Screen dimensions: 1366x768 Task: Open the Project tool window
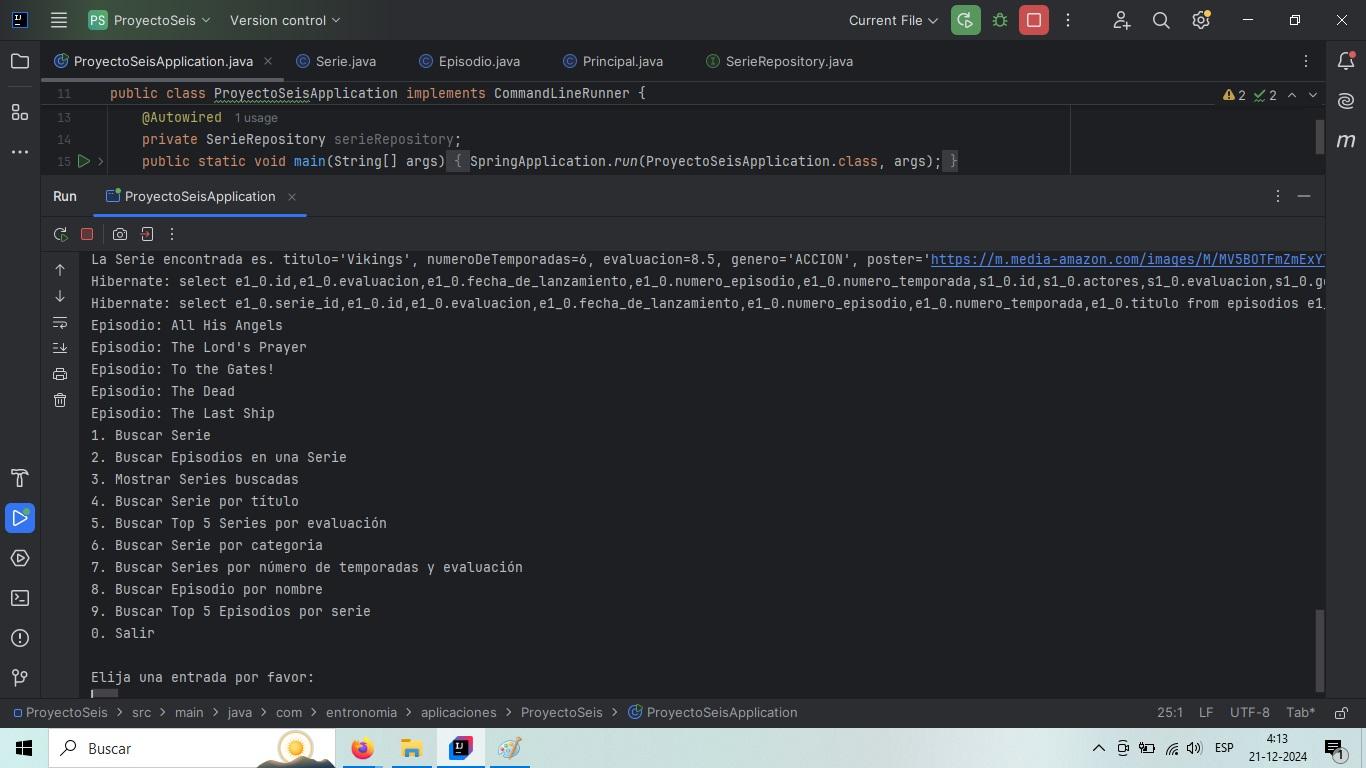[x=20, y=62]
